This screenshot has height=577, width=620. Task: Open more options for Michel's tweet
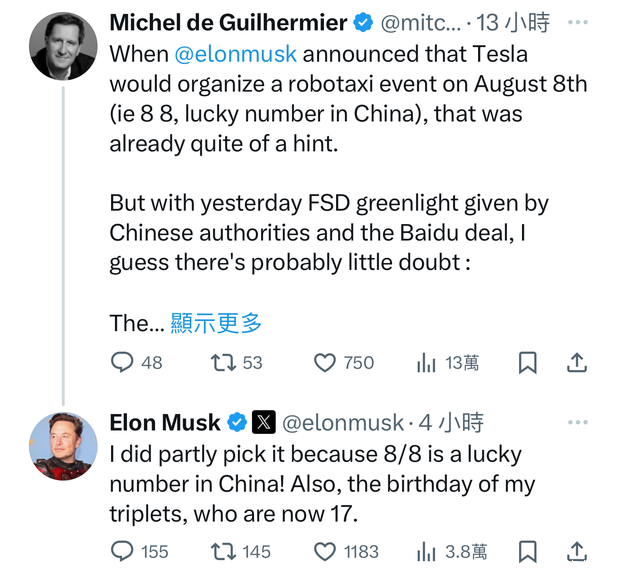point(577,22)
